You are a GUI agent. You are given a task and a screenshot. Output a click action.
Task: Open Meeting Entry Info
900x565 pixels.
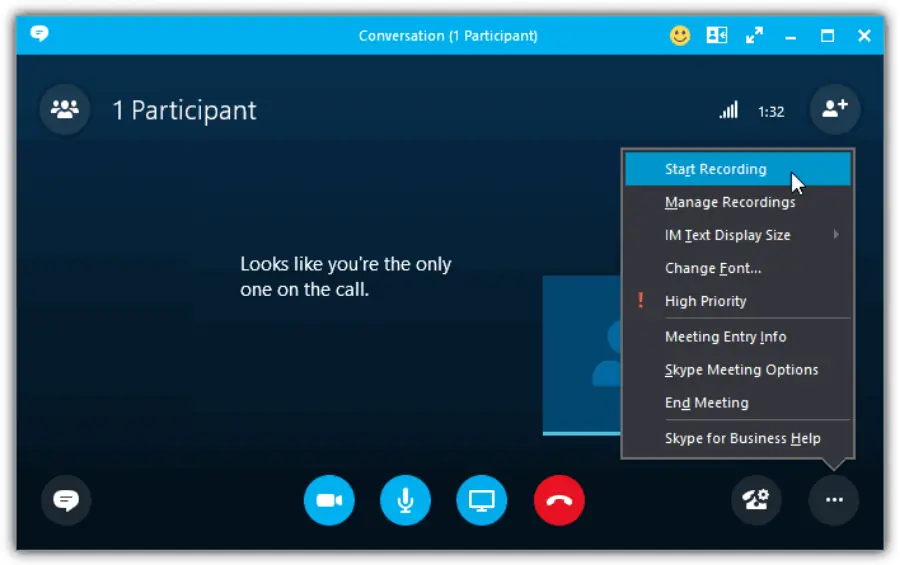[x=738, y=336]
